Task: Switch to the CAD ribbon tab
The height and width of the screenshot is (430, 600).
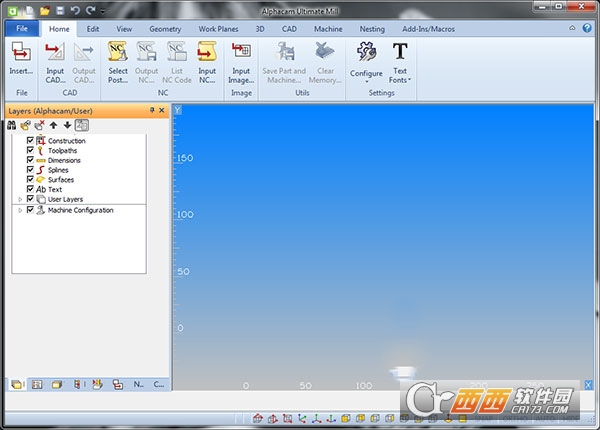Action: (x=289, y=29)
